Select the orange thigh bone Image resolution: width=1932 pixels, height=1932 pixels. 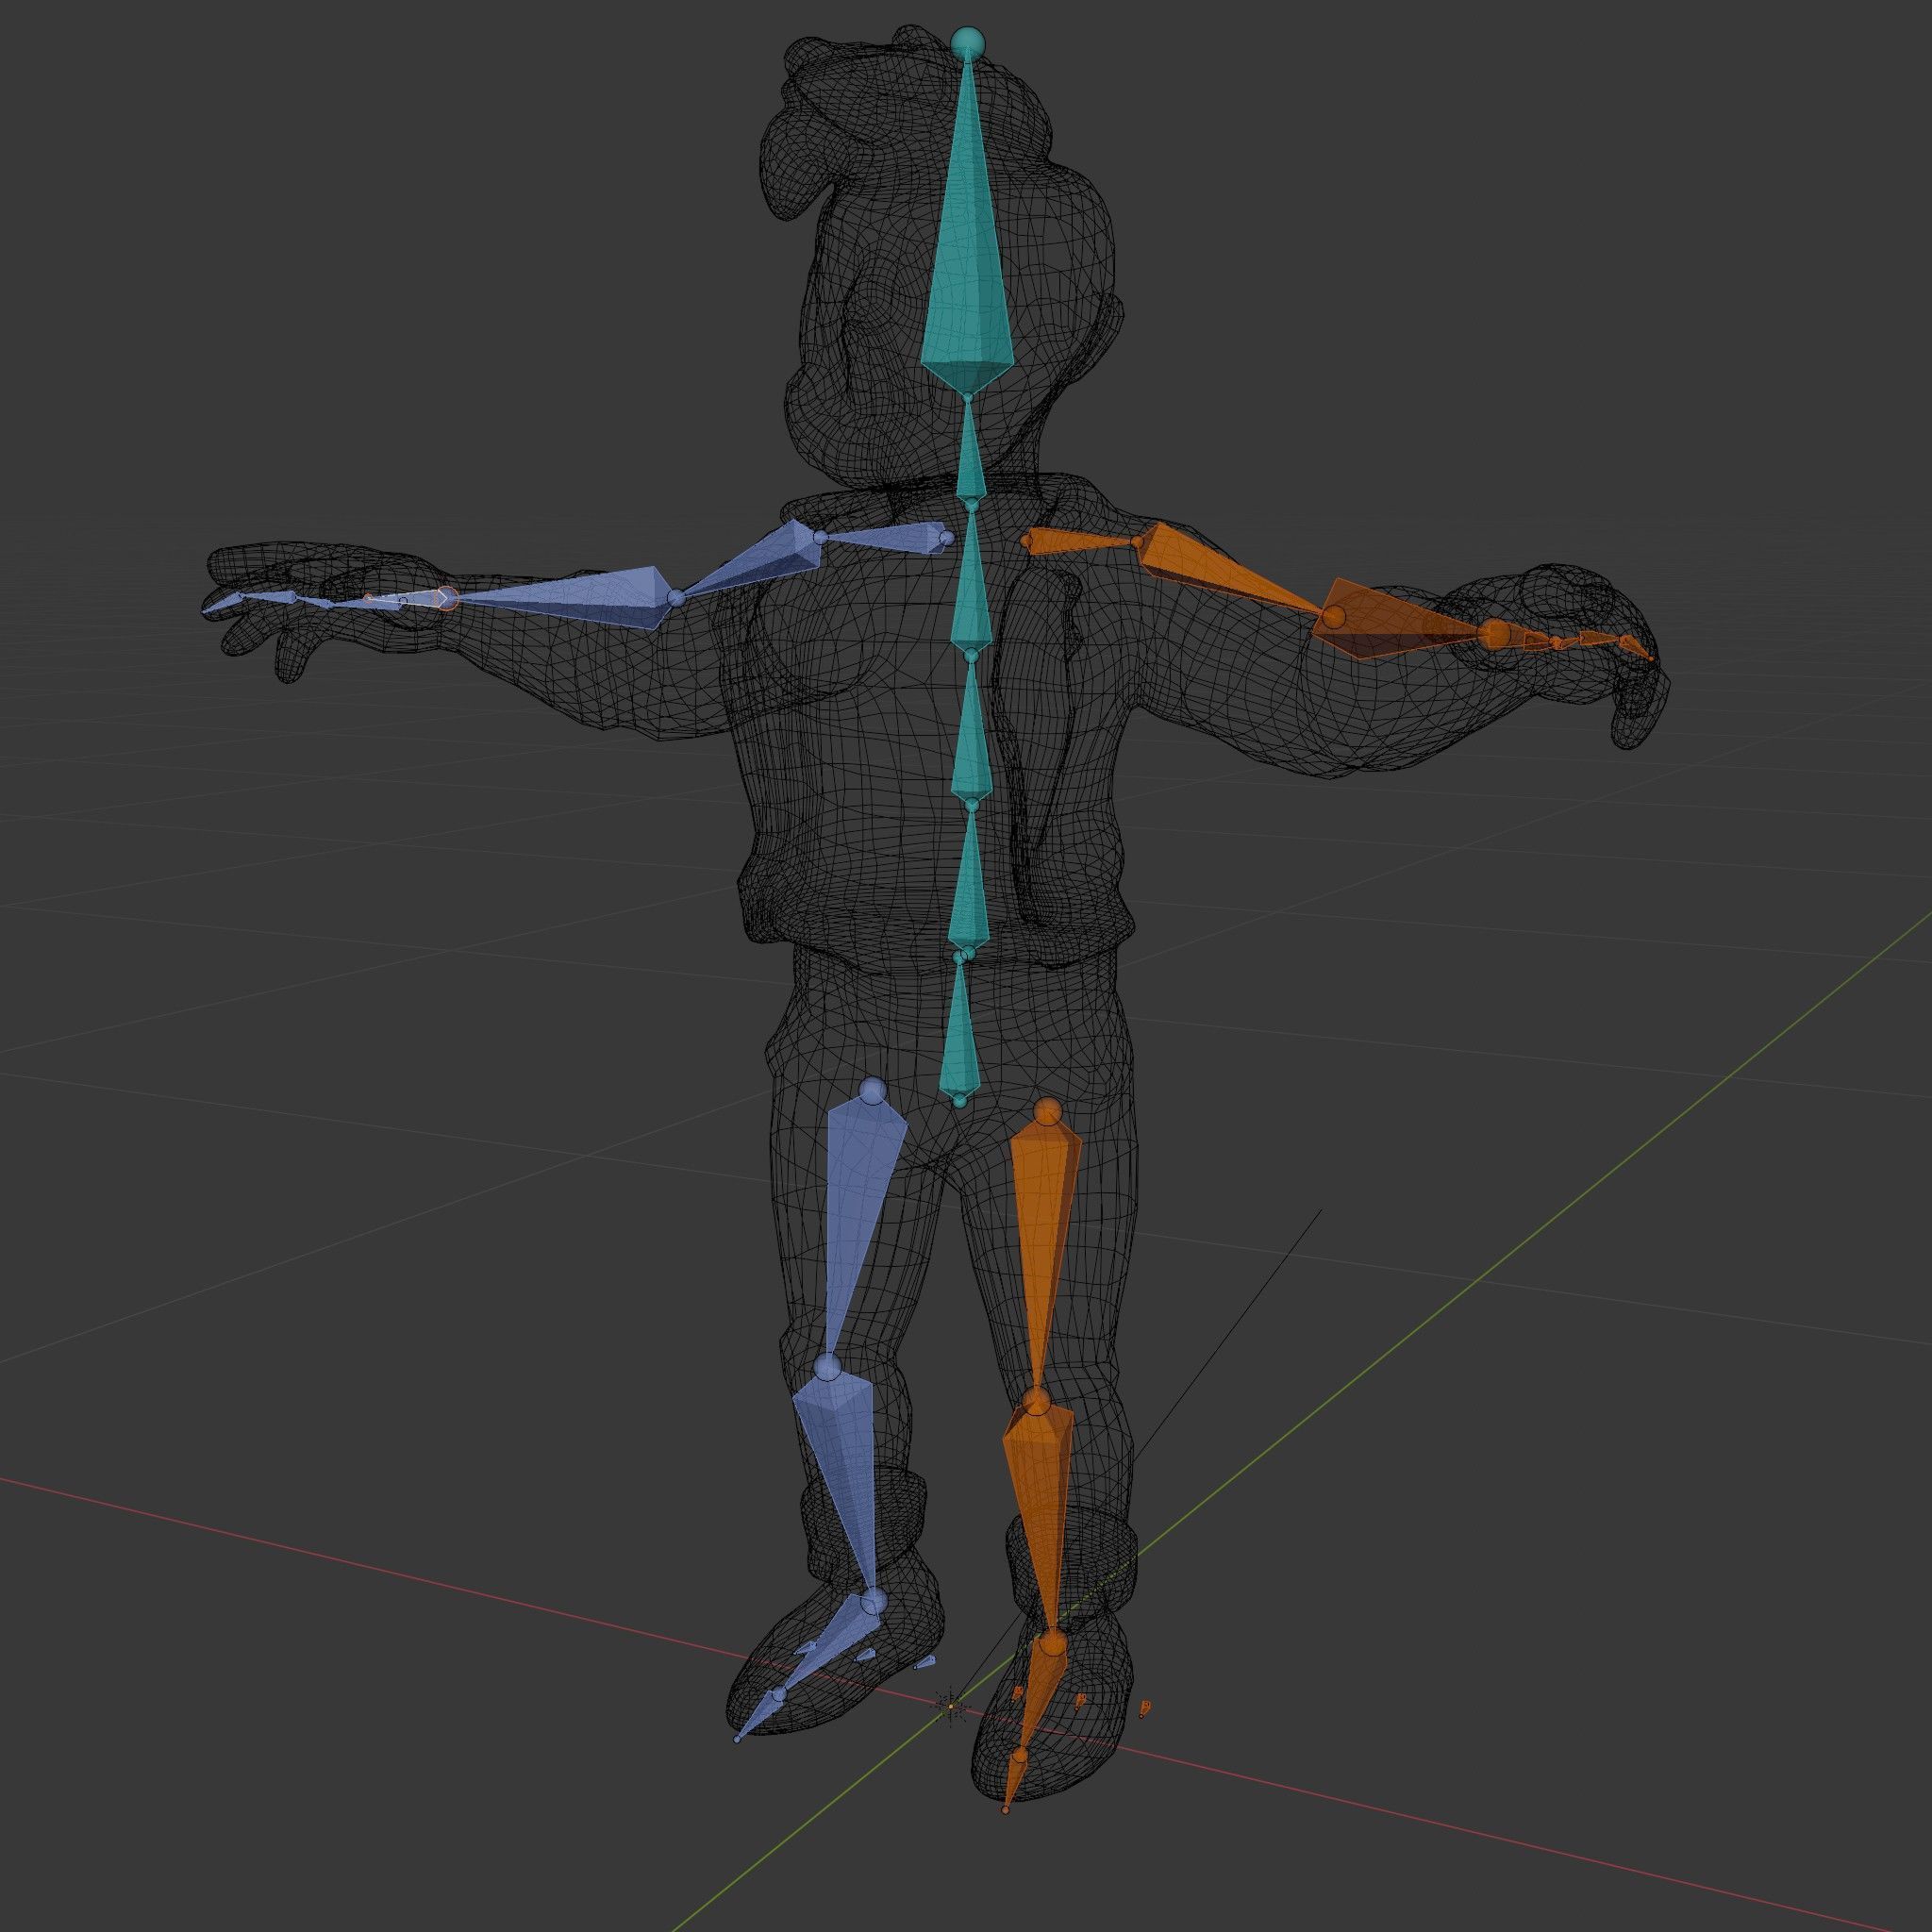pyautogui.click(x=1045, y=1250)
